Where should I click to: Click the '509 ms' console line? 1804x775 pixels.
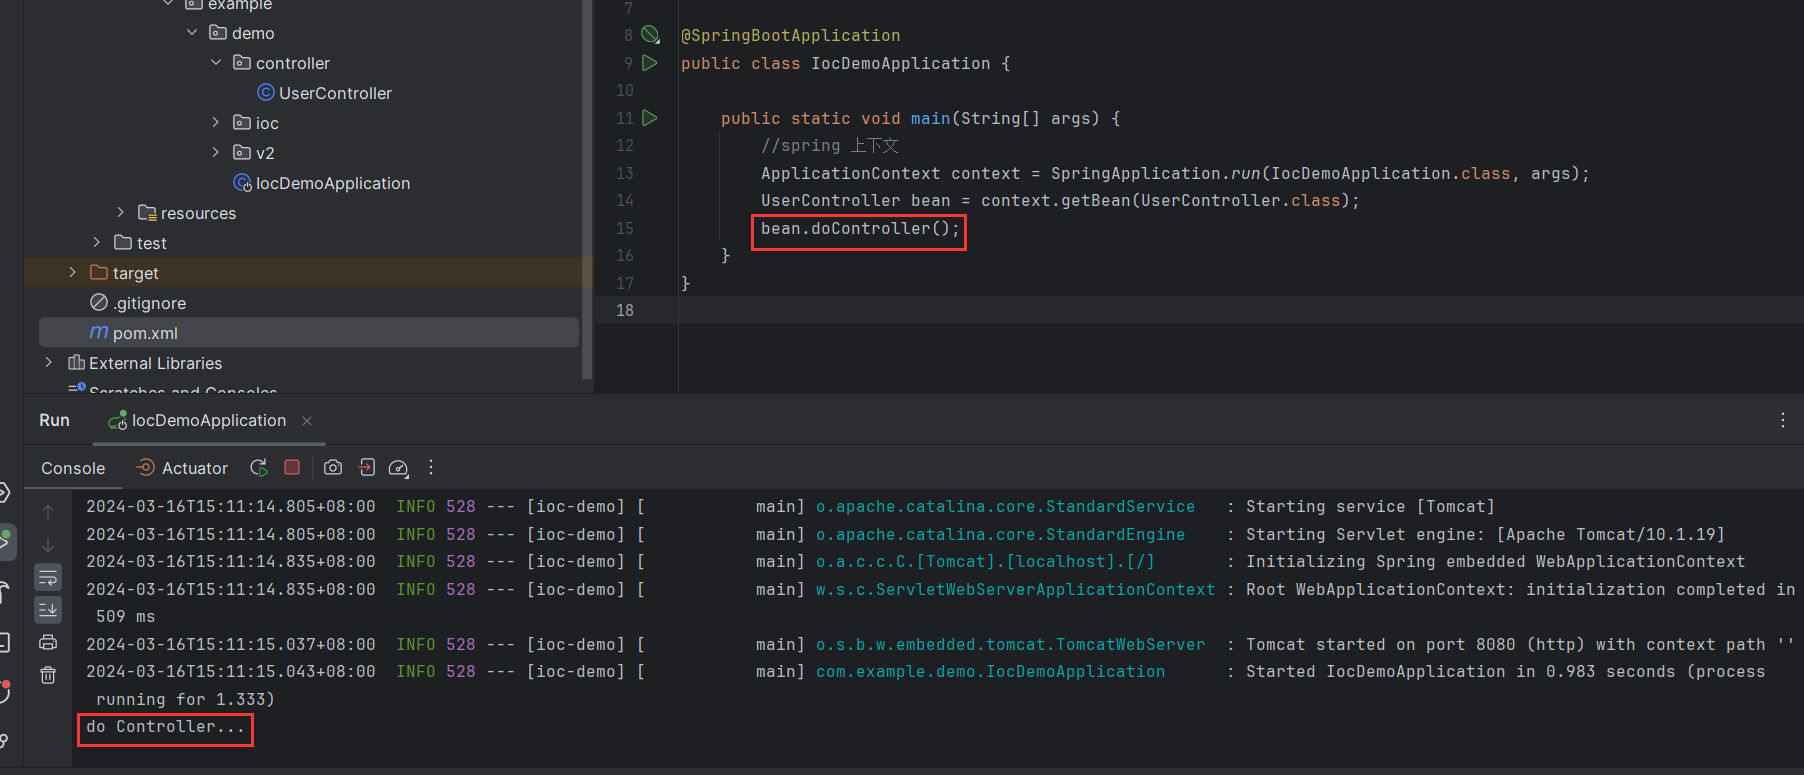(x=125, y=617)
